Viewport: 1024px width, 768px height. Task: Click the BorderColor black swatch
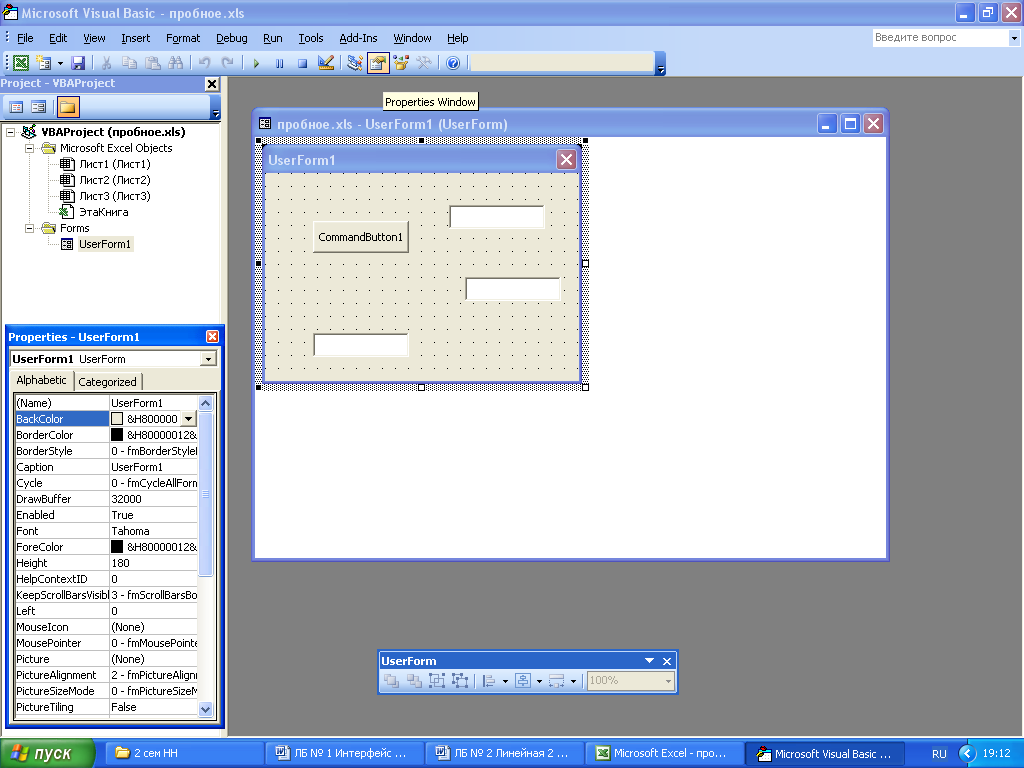tap(117, 435)
